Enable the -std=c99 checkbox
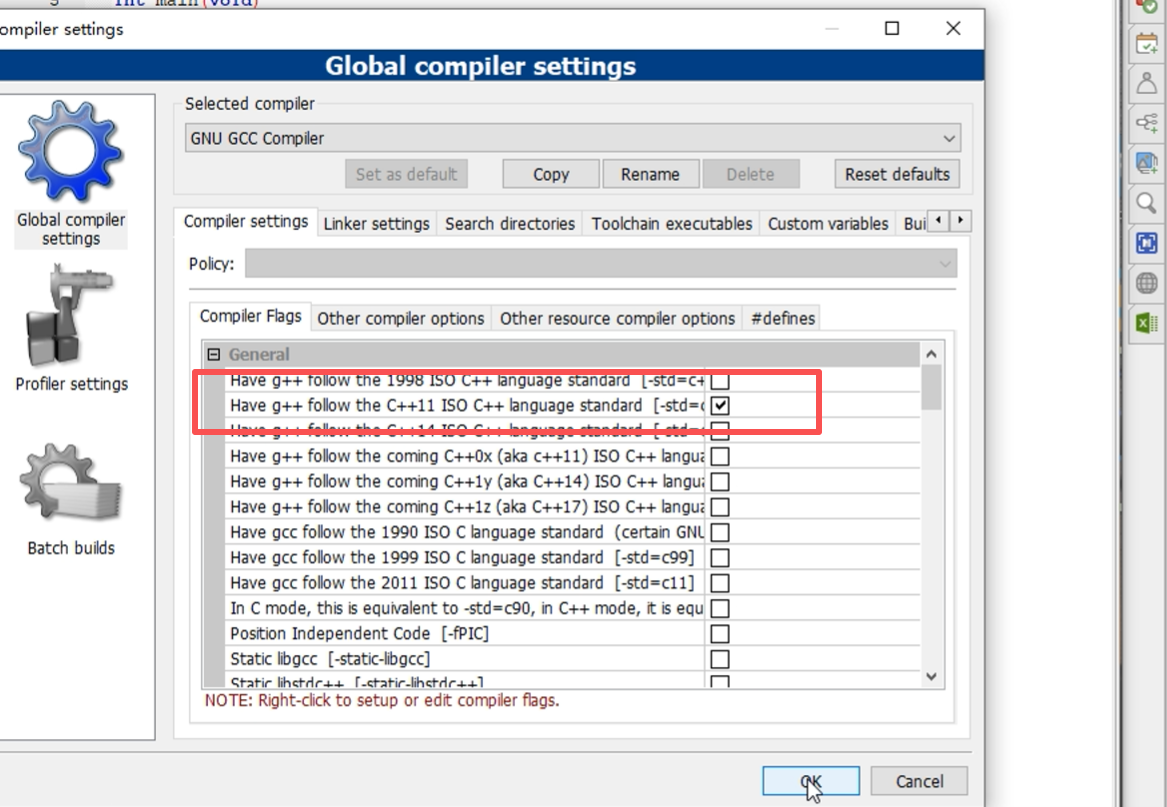The image size is (1167, 807). pyautogui.click(x=720, y=558)
